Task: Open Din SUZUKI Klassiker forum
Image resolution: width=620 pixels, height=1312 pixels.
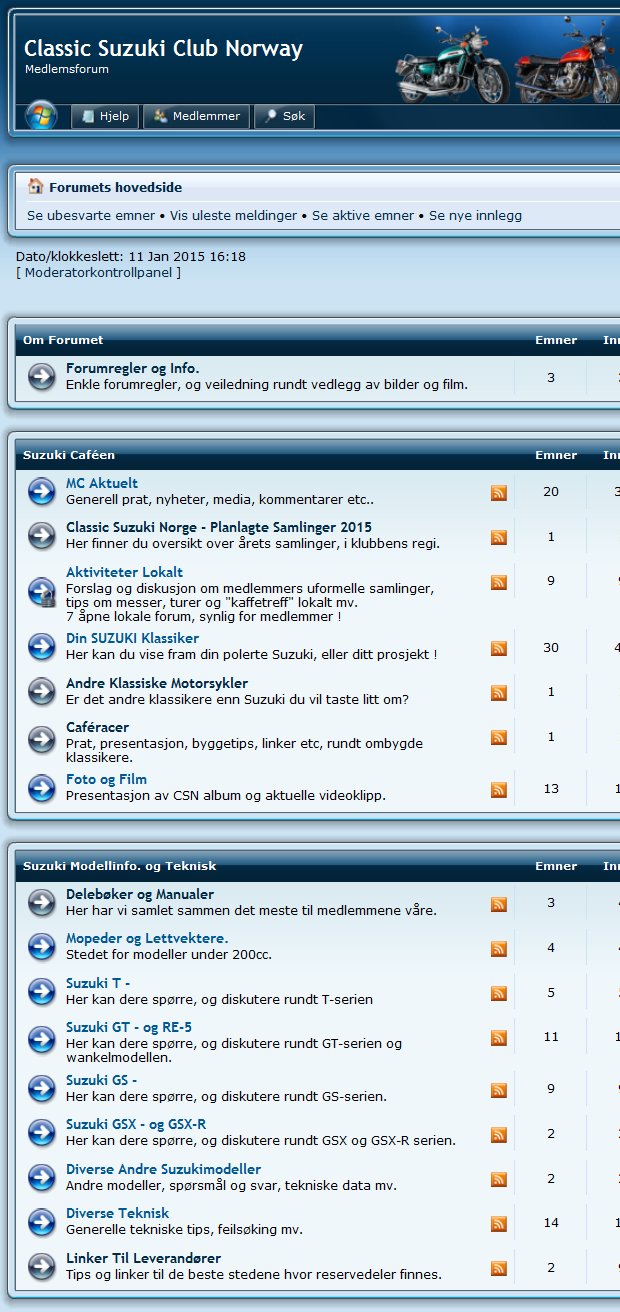Action: coord(133,638)
